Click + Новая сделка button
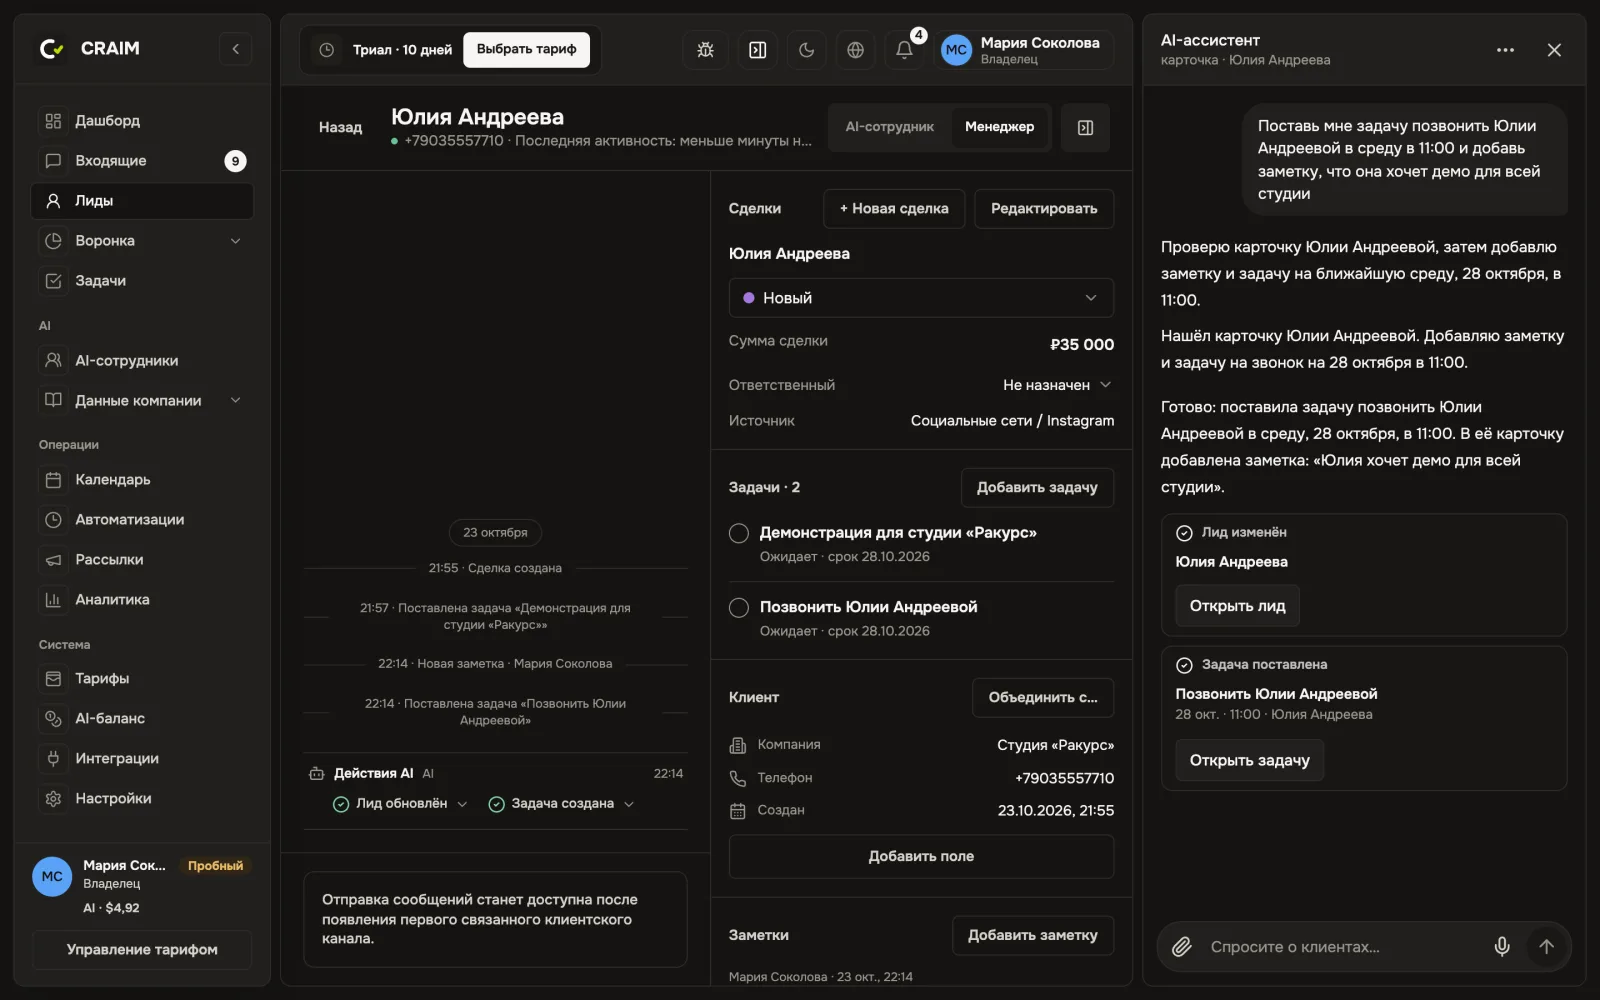The image size is (1600, 1000). tap(894, 209)
